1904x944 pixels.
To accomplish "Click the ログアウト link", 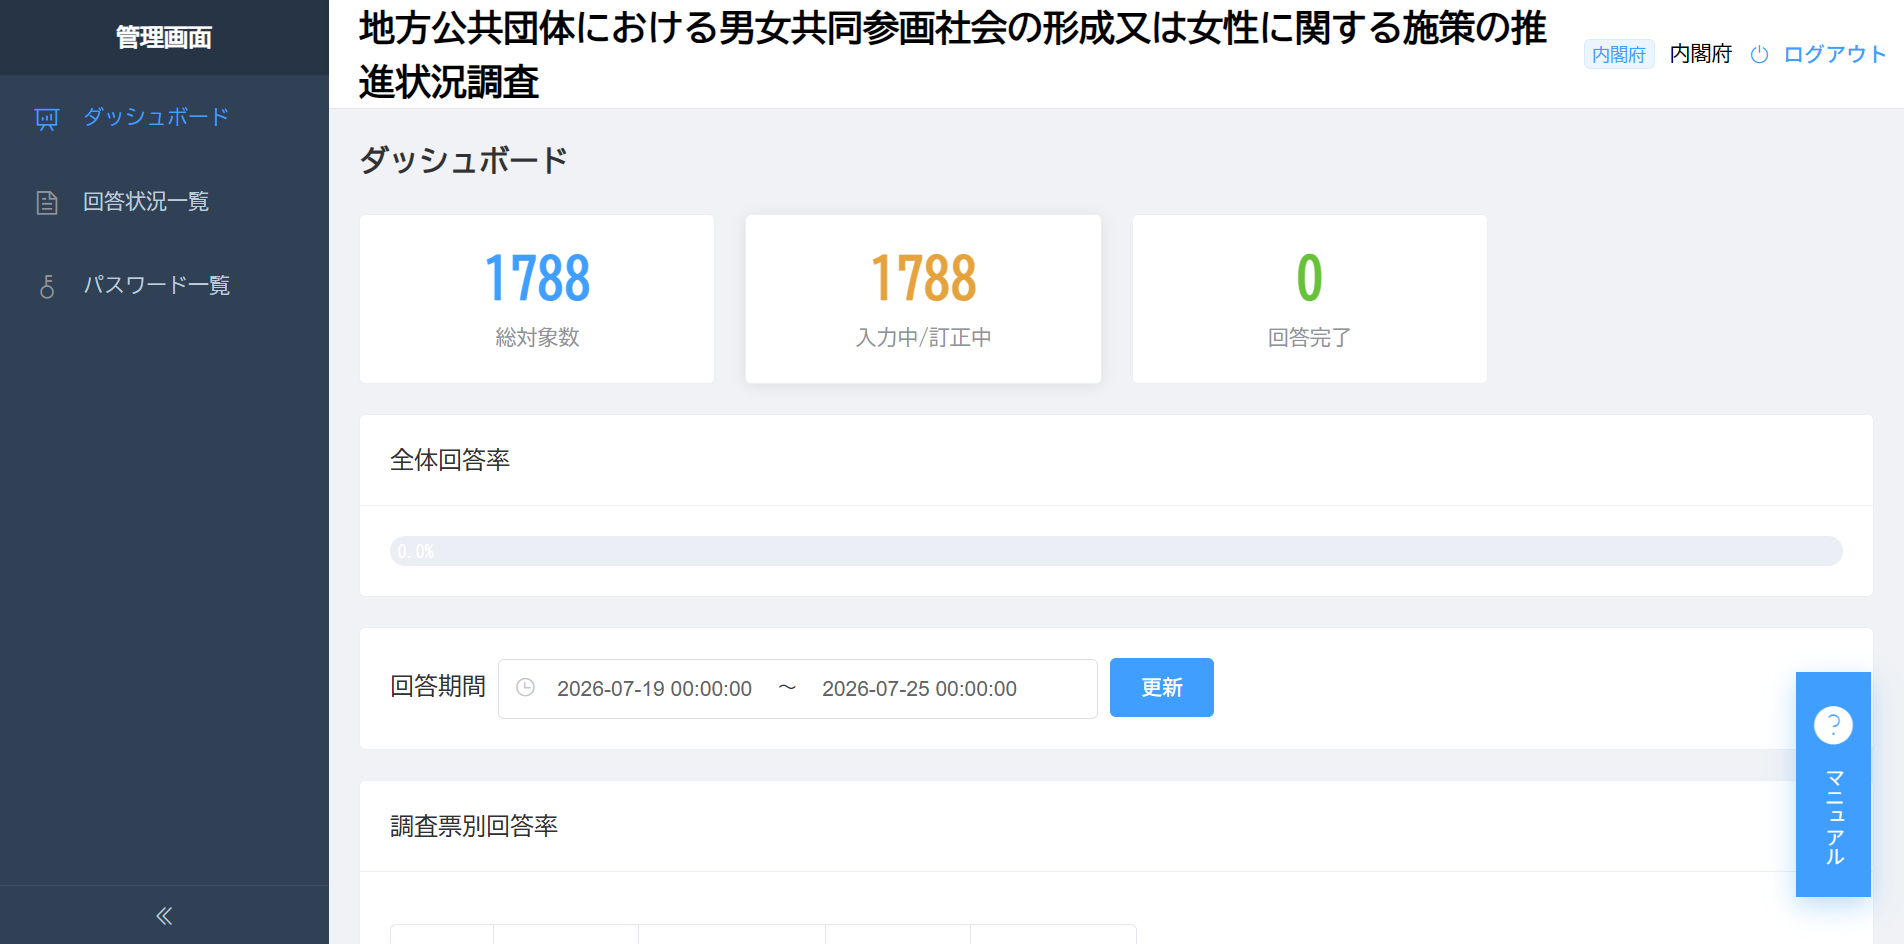I will click(x=1834, y=55).
